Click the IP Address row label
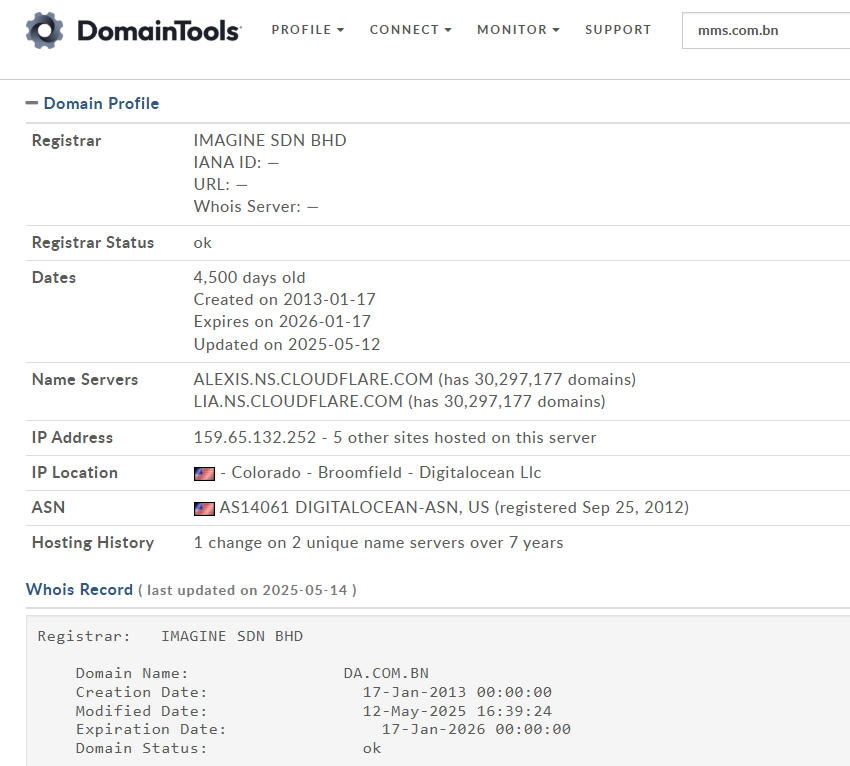850x766 pixels. 72,437
